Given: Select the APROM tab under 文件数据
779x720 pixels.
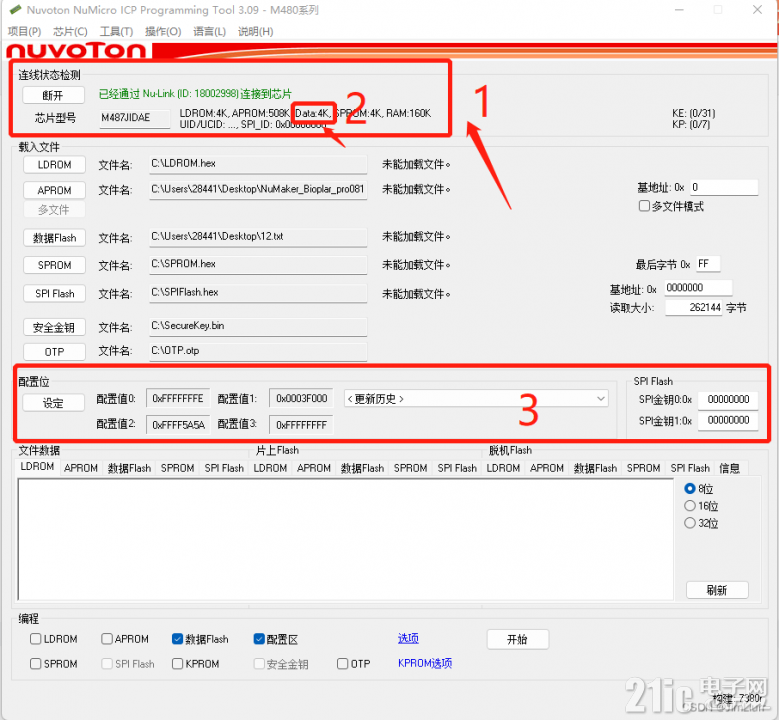Looking at the screenshot, I should click(81, 468).
